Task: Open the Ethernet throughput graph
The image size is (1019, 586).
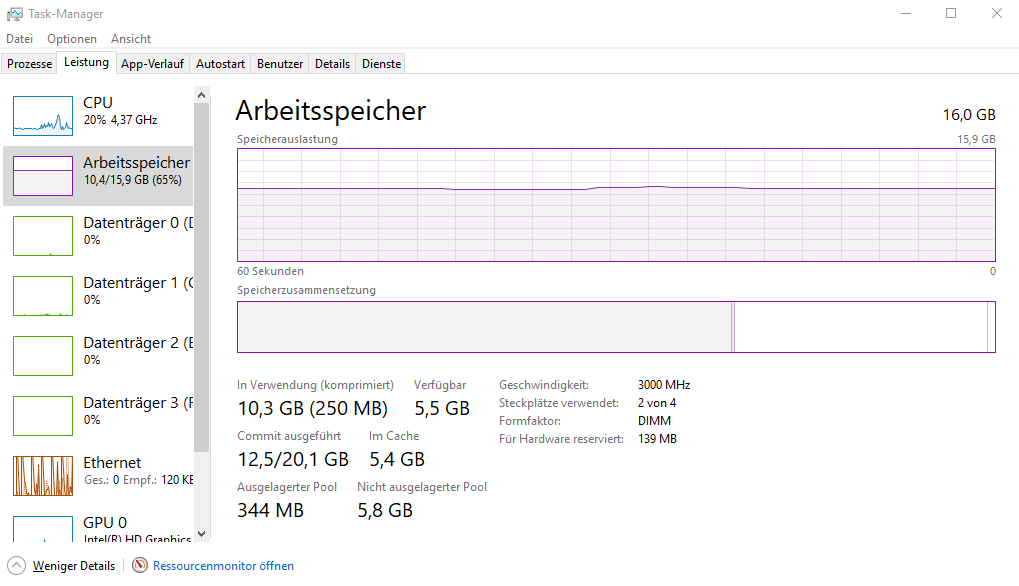Action: (43, 475)
